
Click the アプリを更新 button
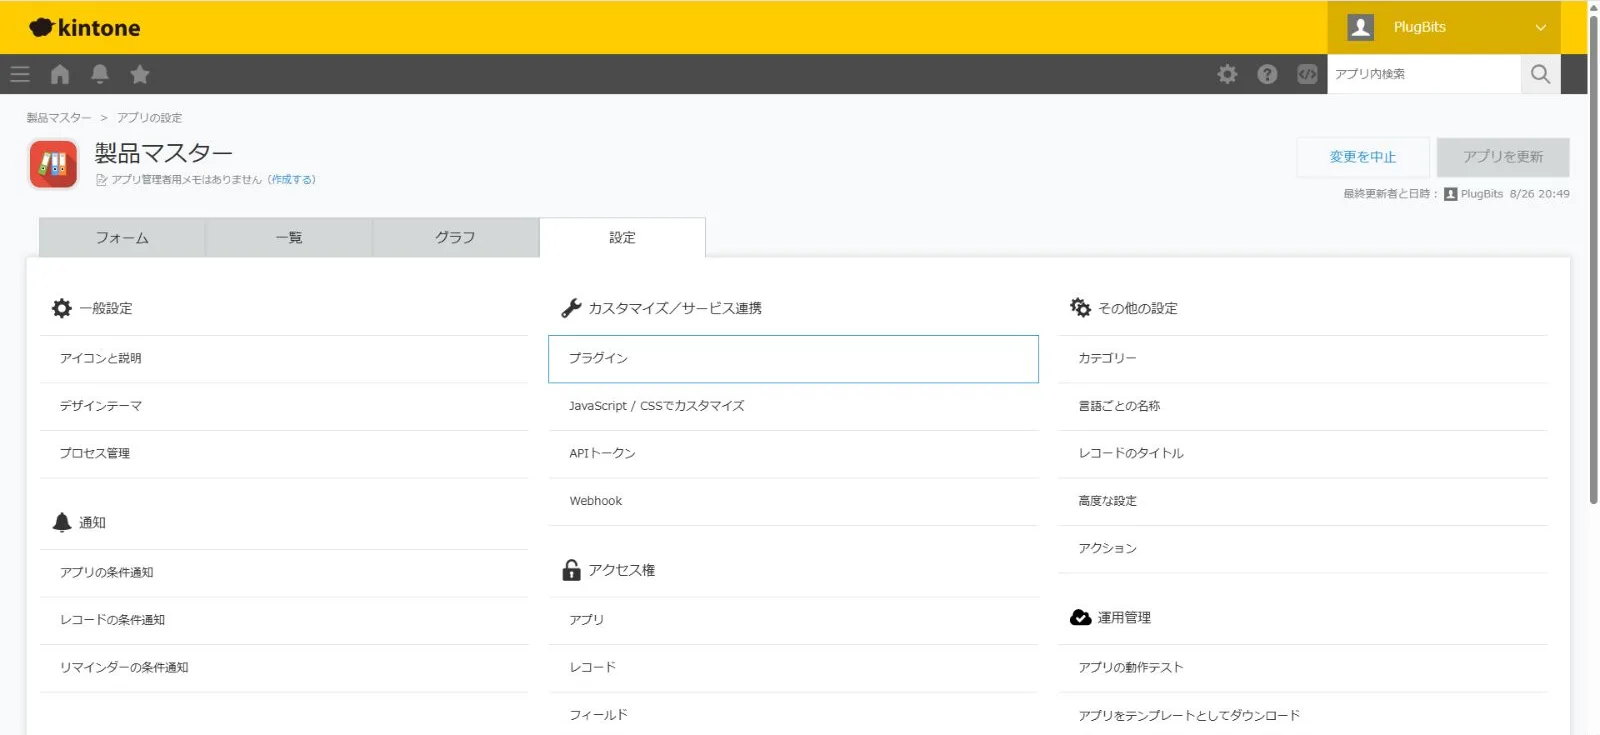(1503, 157)
